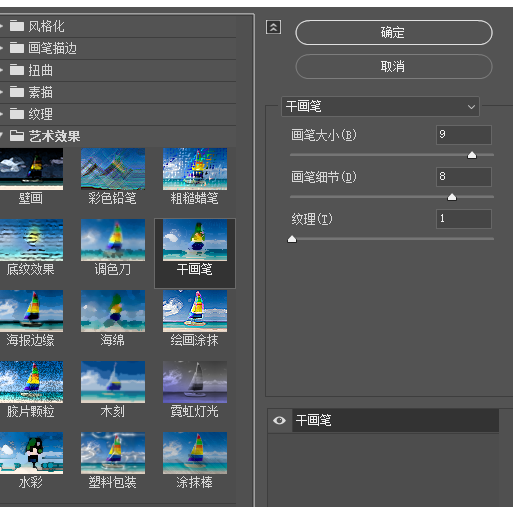Select the 壁画 filter thumbnail
513x507 pixels.
[31, 169]
